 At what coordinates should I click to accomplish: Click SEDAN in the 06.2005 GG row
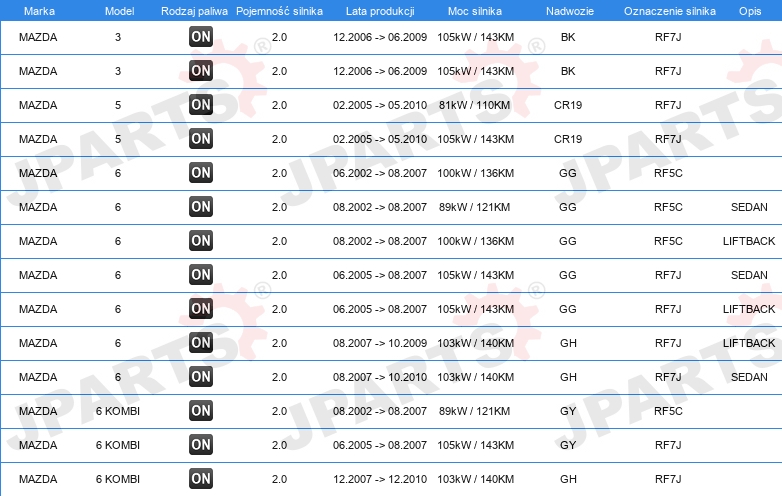click(x=749, y=275)
